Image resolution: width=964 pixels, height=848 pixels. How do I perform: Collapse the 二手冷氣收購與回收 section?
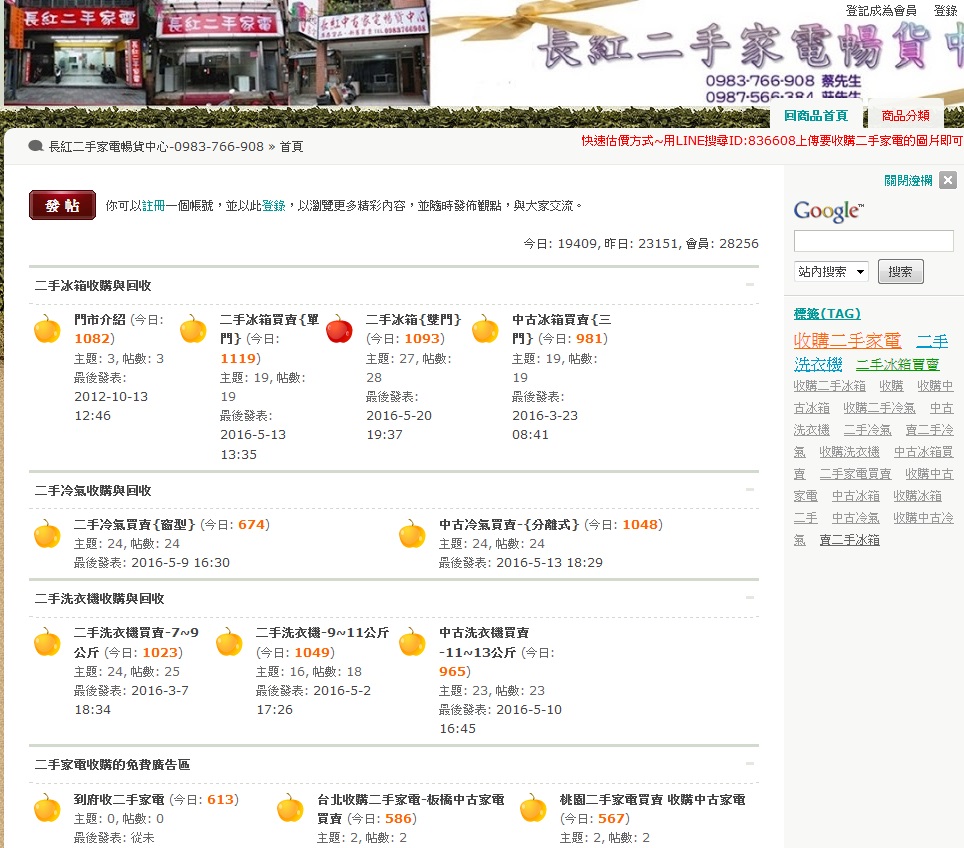point(750,490)
